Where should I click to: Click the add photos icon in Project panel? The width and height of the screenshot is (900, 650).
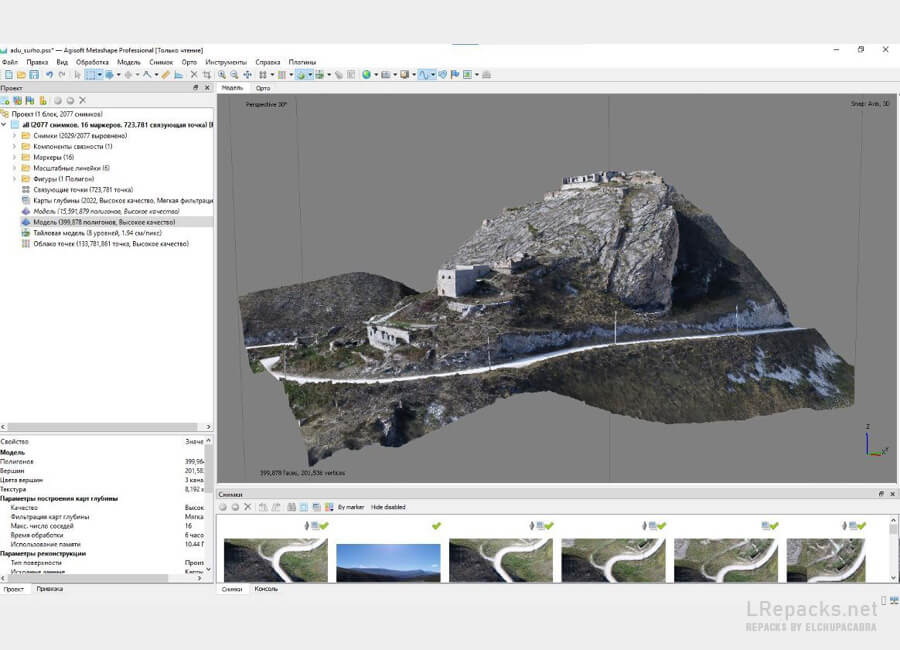point(18,100)
